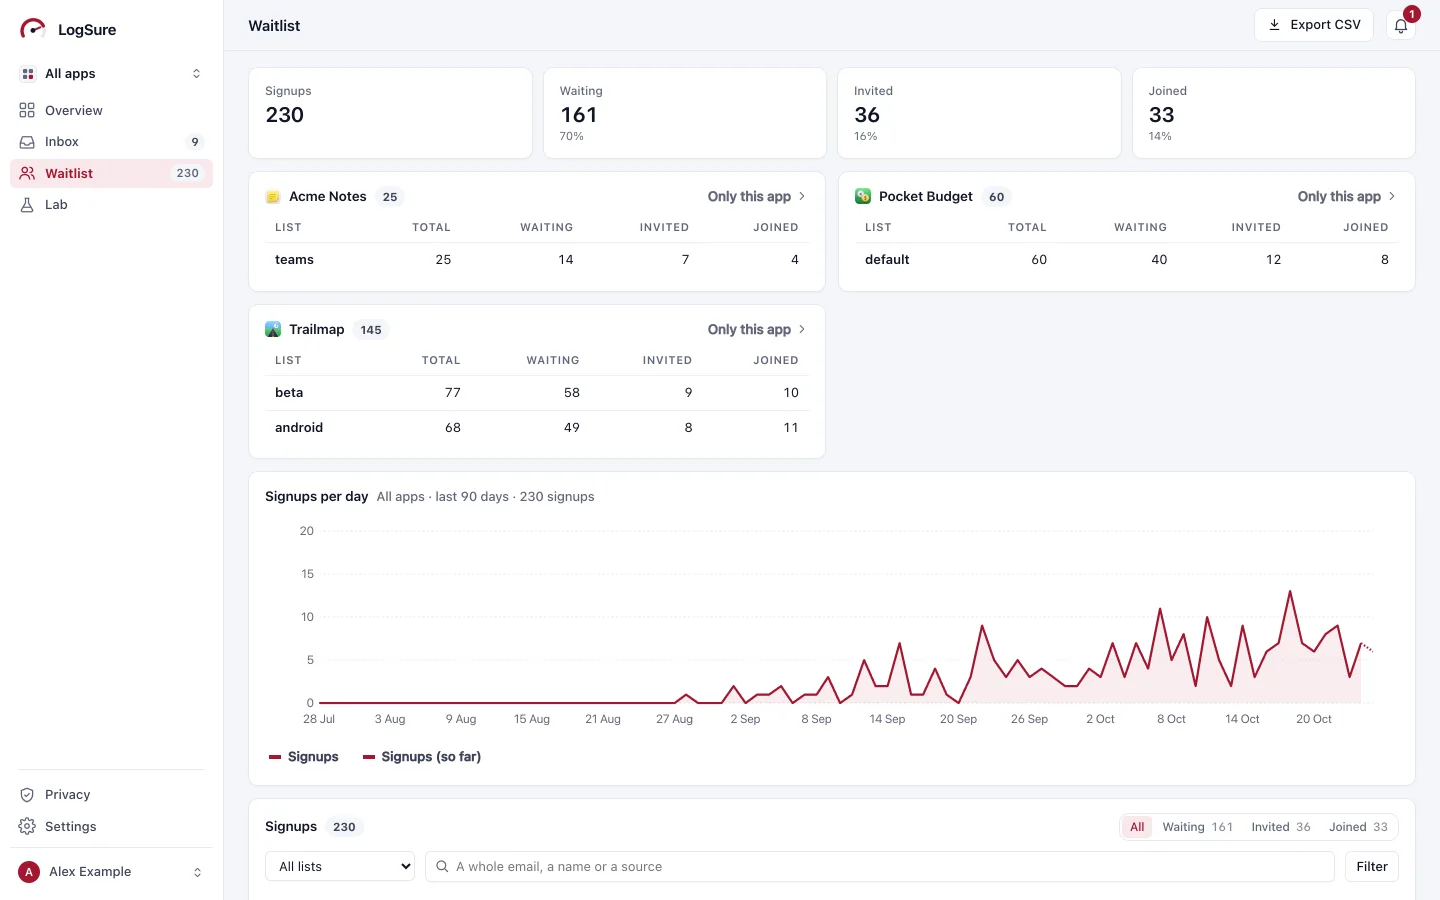
Task: Click the 'android' list row in Trailmap
Action: pos(537,428)
